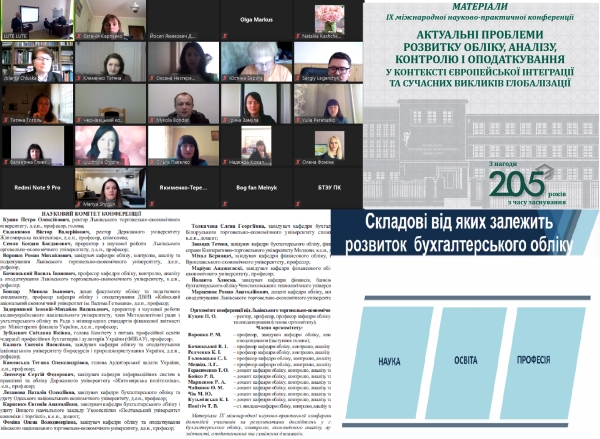600x439 pixels.
Task: Click muted mic icon of Валентина Гливе...
Action: [6, 162]
